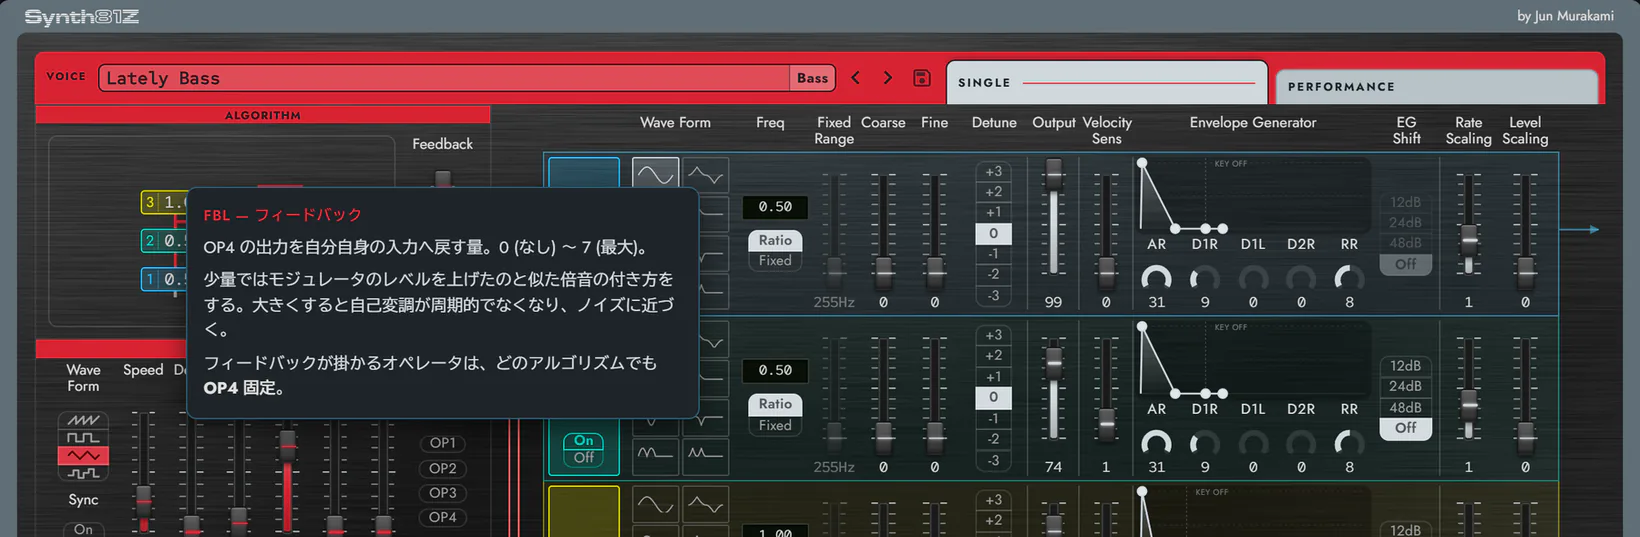Click AR knob in the second operator row
Screen dimensions: 1640x537
[x=1156, y=443]
